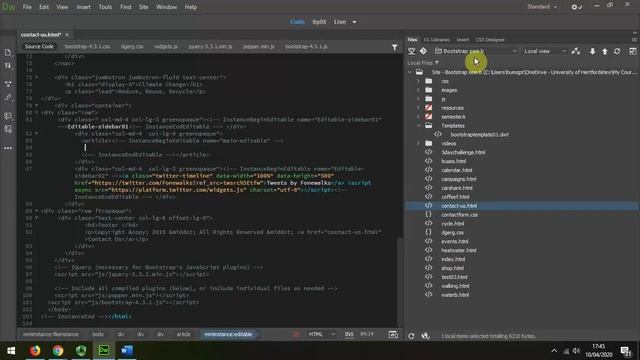Screen dimensions: 640x360
Task: Open the HTML language dropdown in status bar
Action: click(321, 334)
